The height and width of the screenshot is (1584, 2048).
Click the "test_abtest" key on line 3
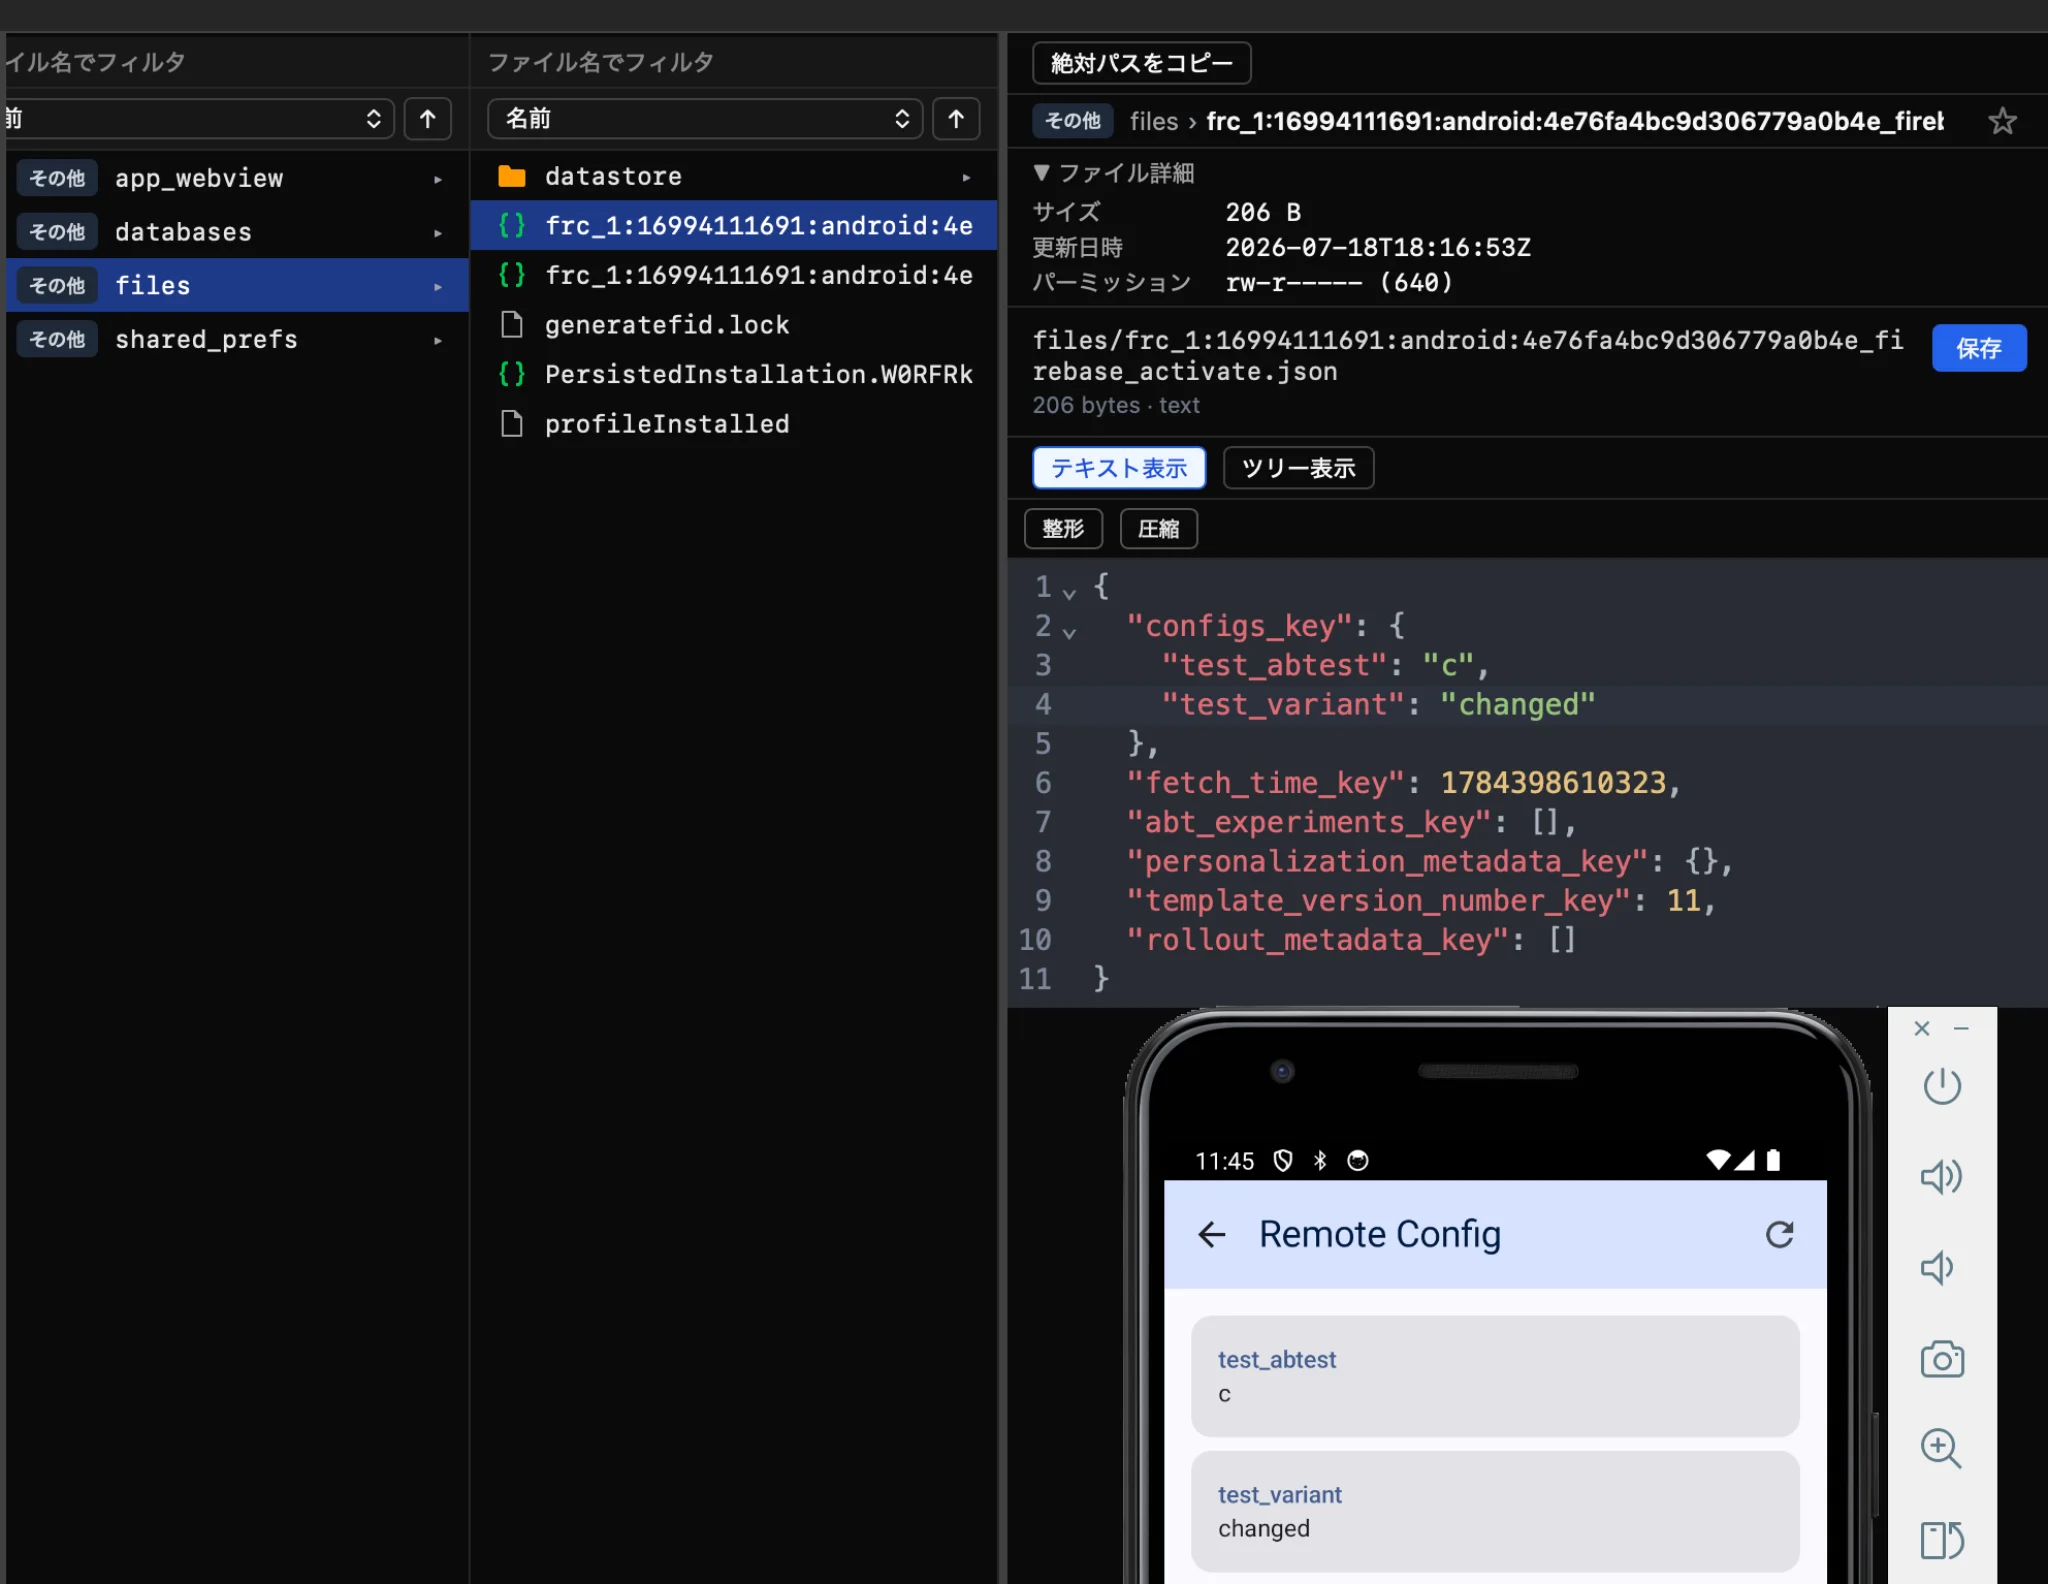coord(1273,665)
